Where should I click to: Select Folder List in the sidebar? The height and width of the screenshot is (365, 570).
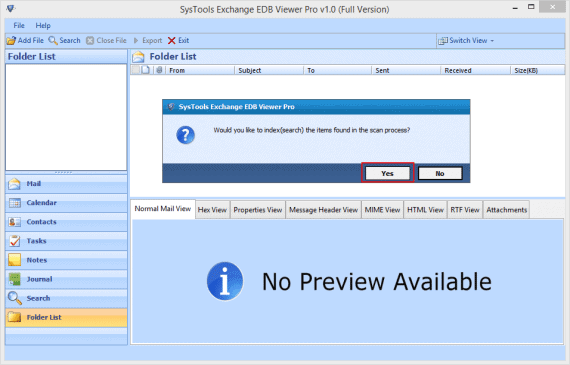(66, 317)
